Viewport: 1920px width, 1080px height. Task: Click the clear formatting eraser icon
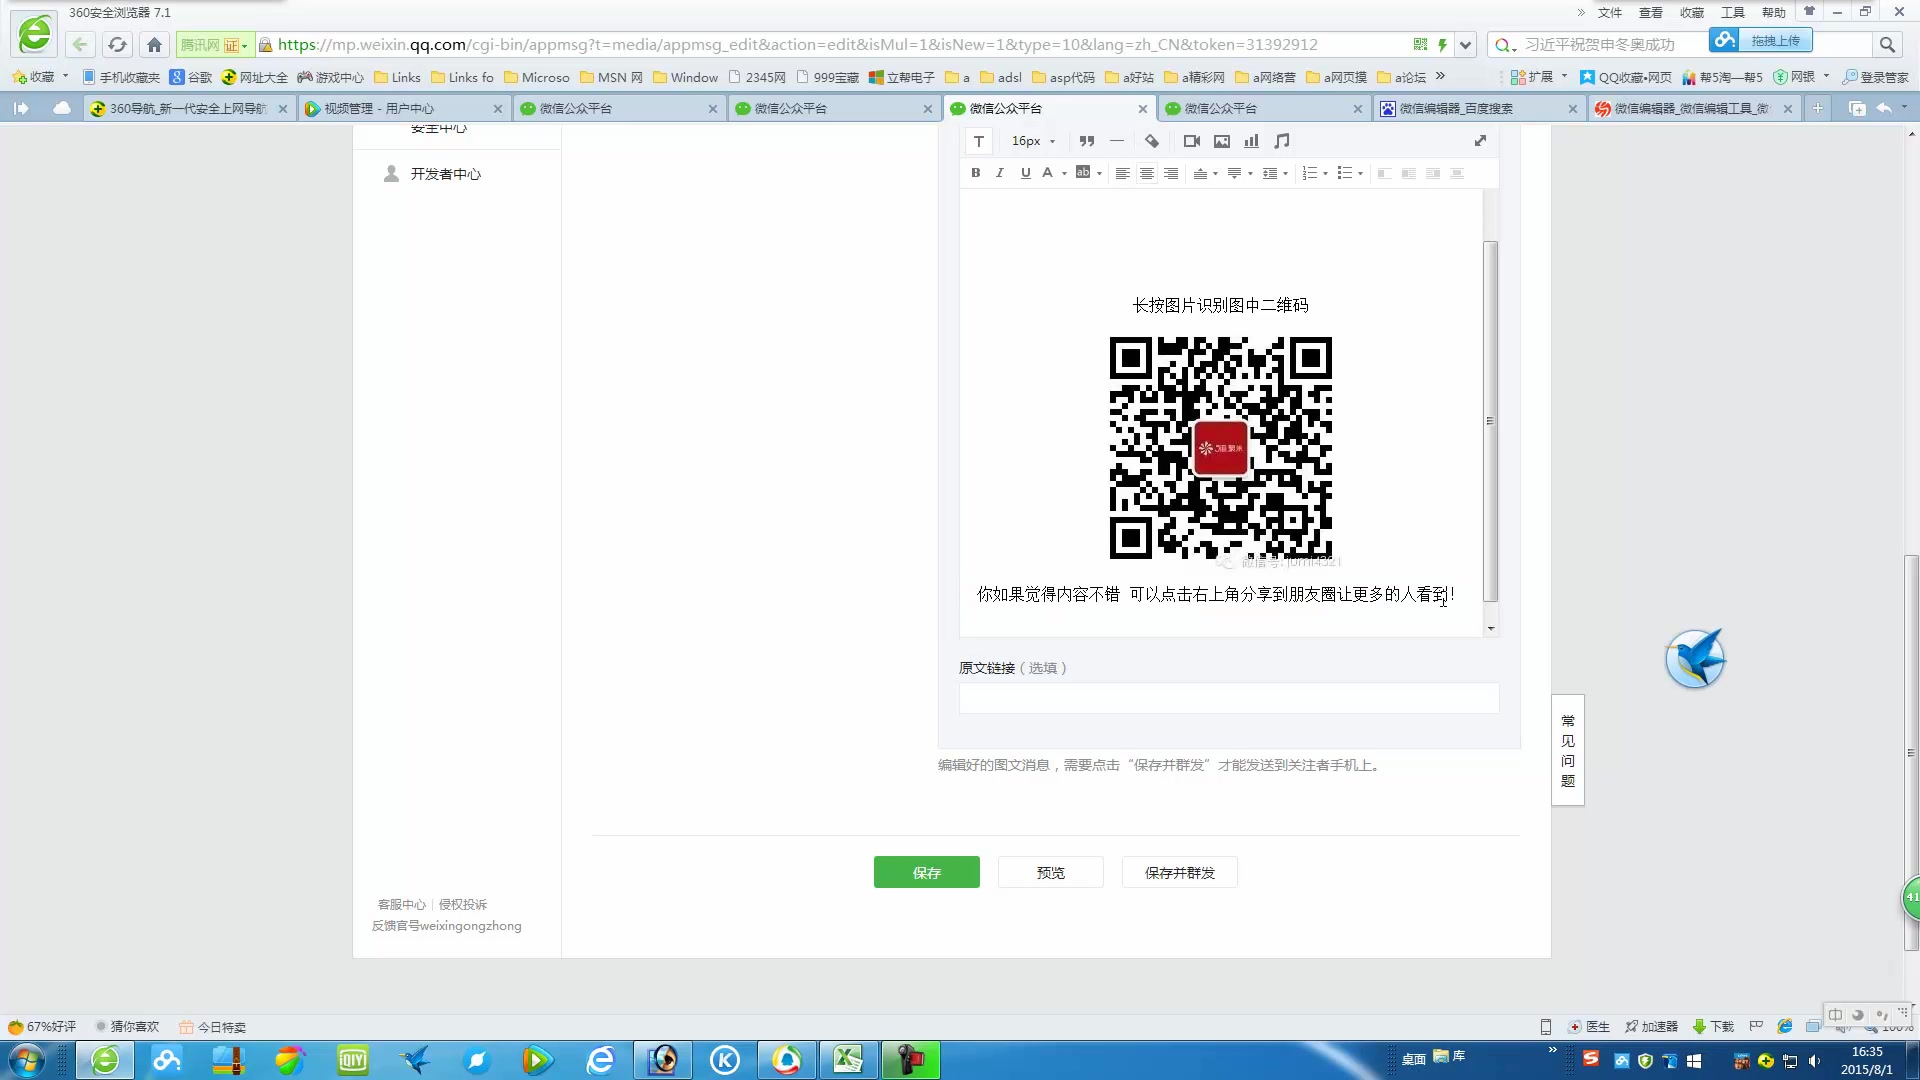[x=1152, y=141]
